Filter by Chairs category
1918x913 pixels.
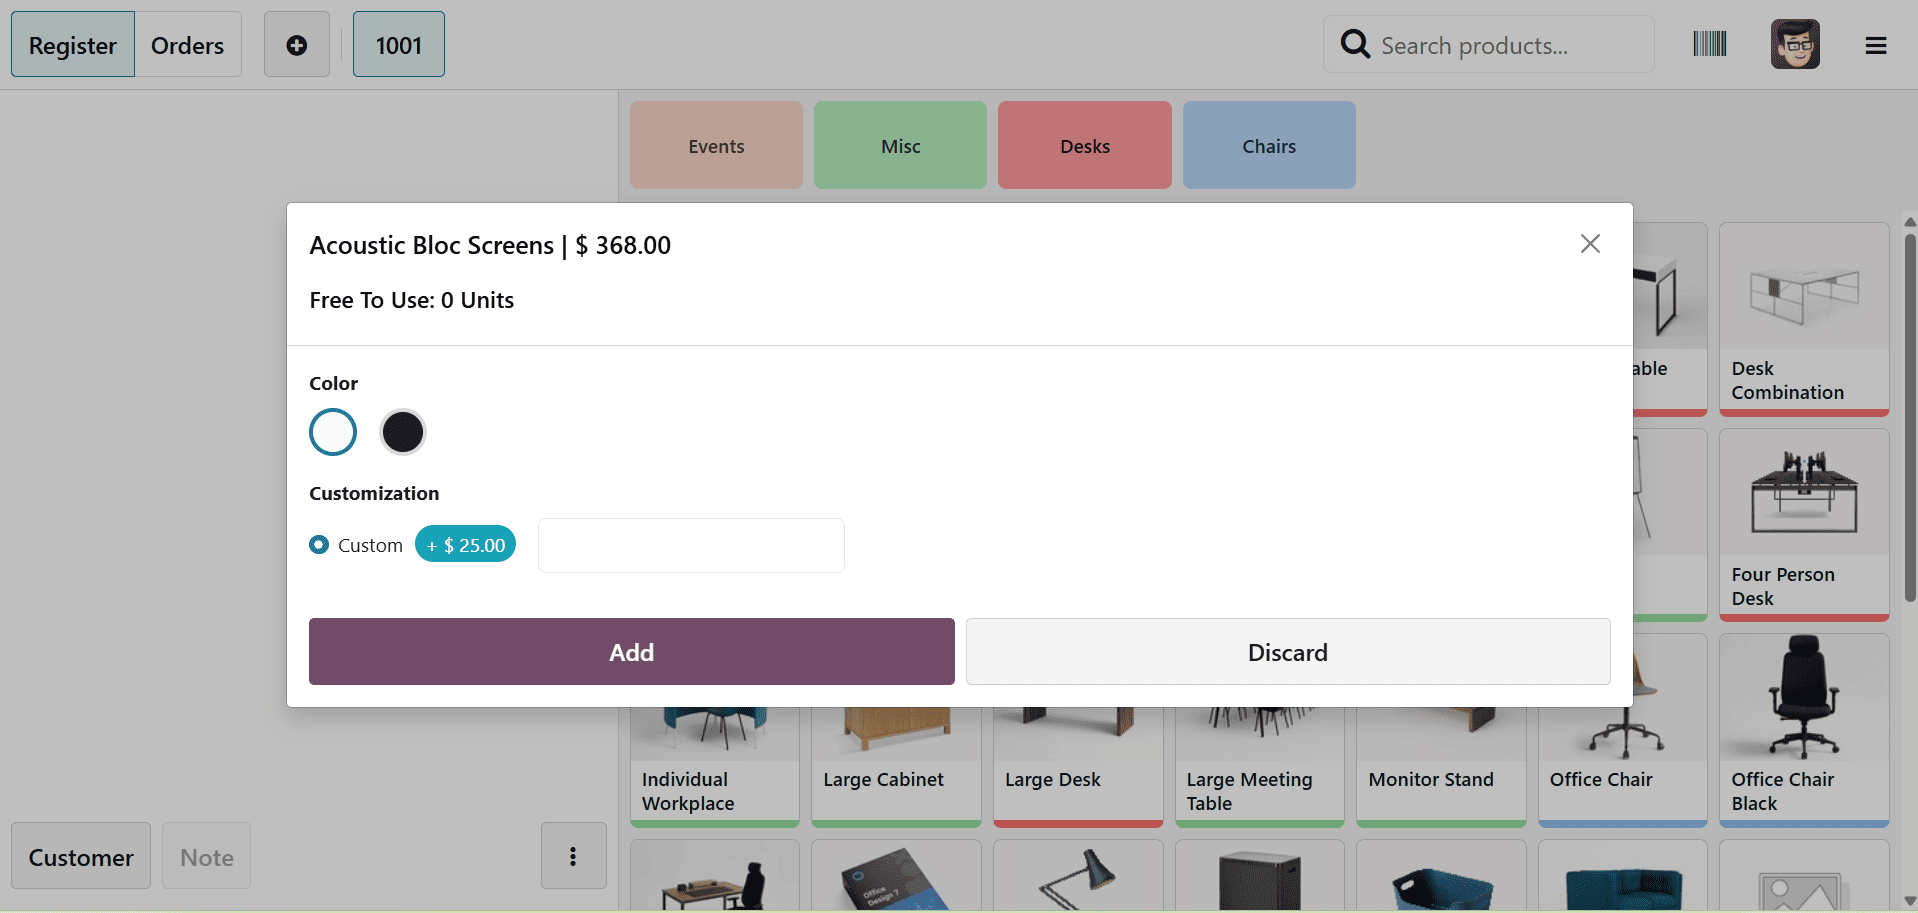tap(1269, 145)
